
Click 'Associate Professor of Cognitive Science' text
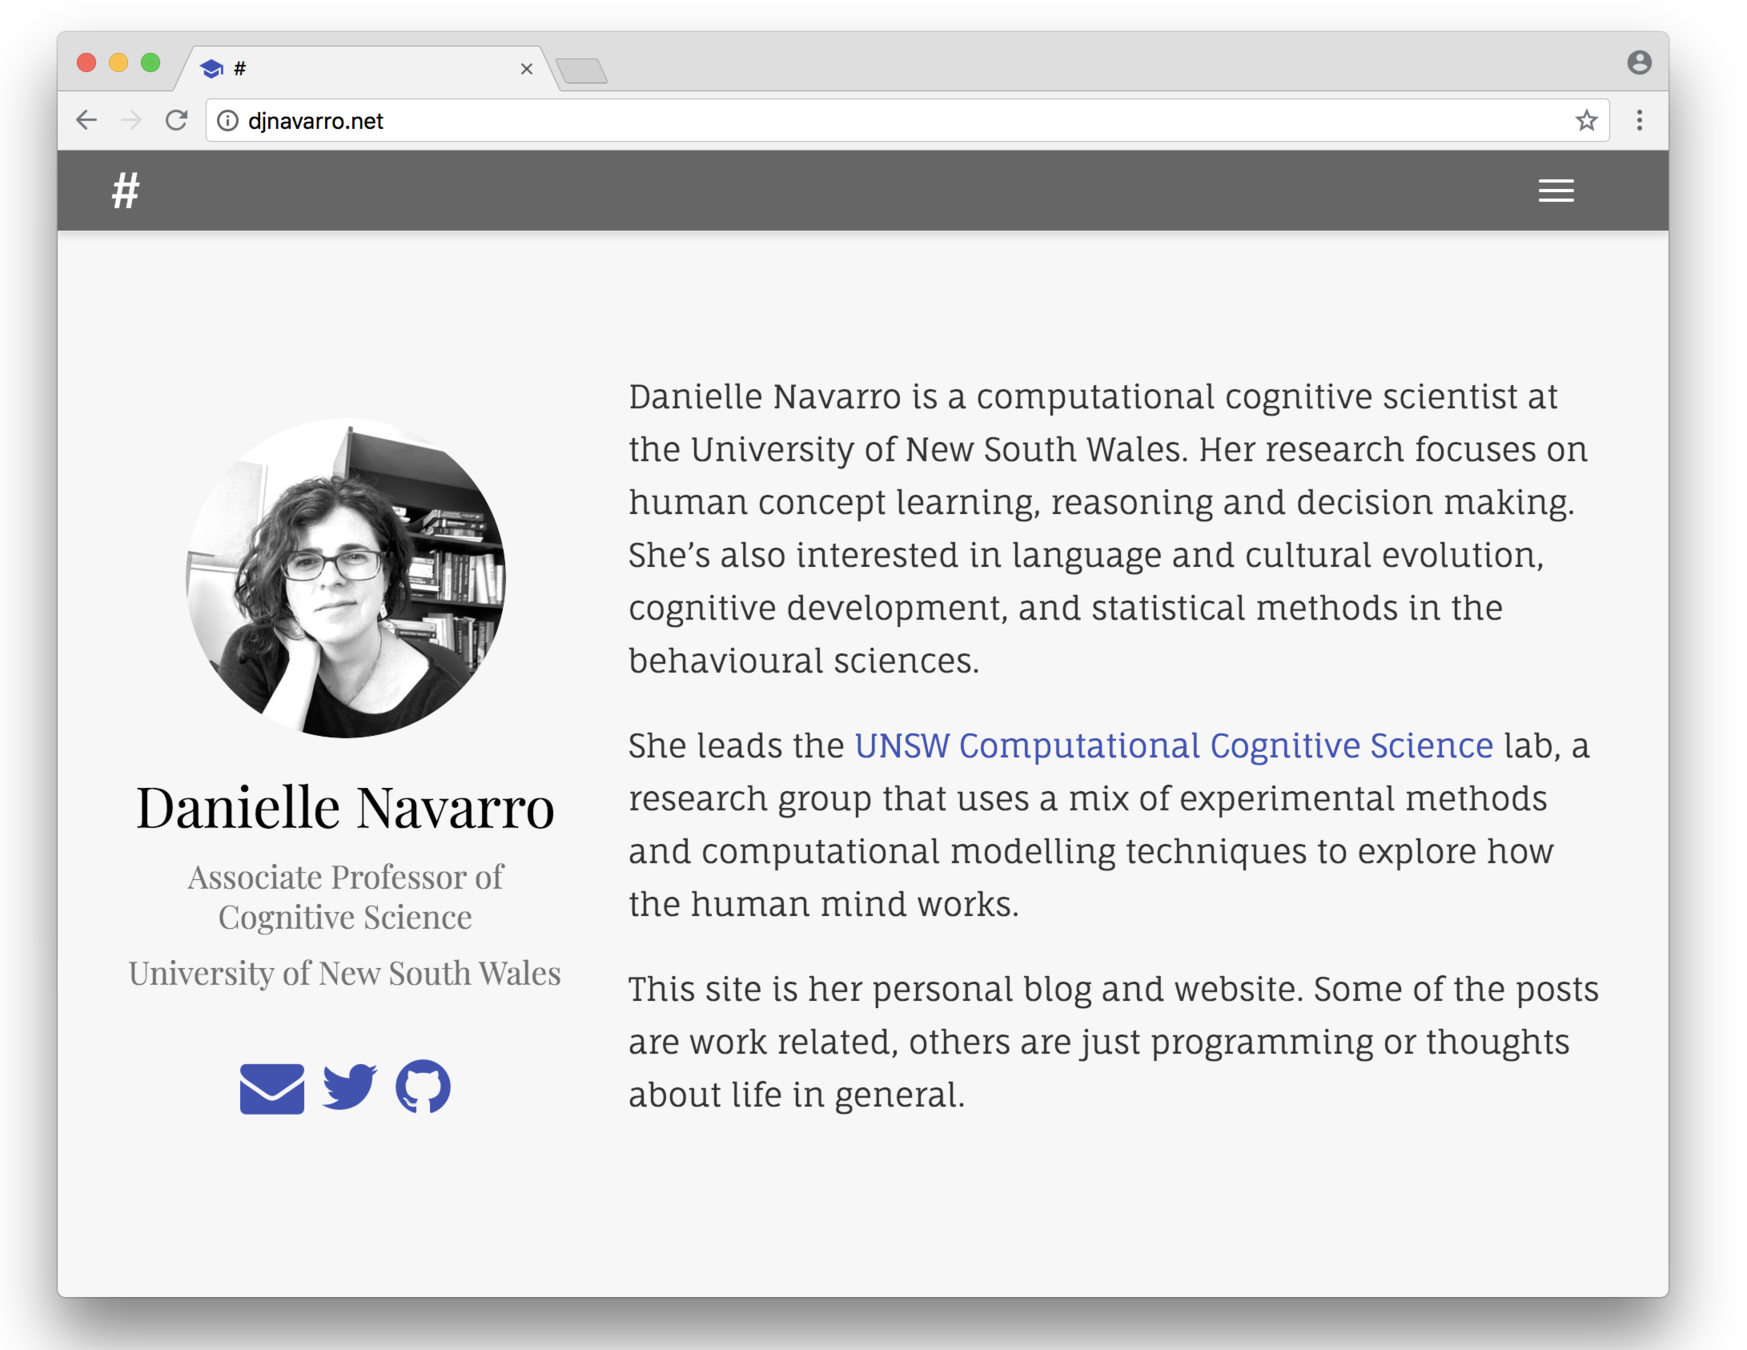[345, 897]
